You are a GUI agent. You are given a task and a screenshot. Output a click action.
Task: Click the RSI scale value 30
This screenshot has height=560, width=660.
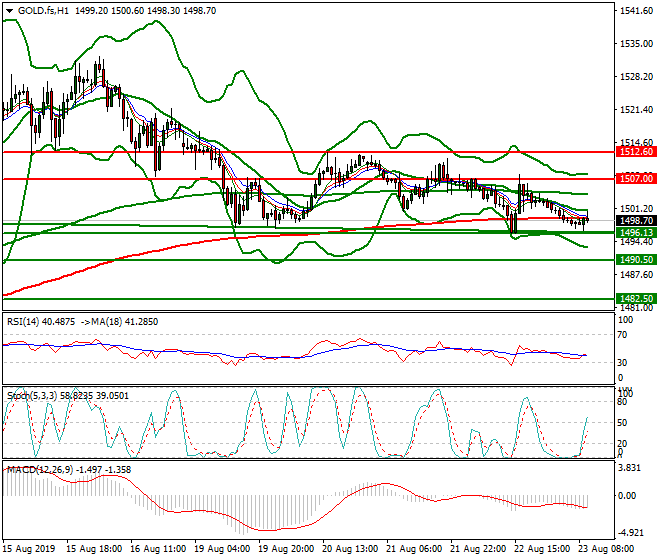622,363
